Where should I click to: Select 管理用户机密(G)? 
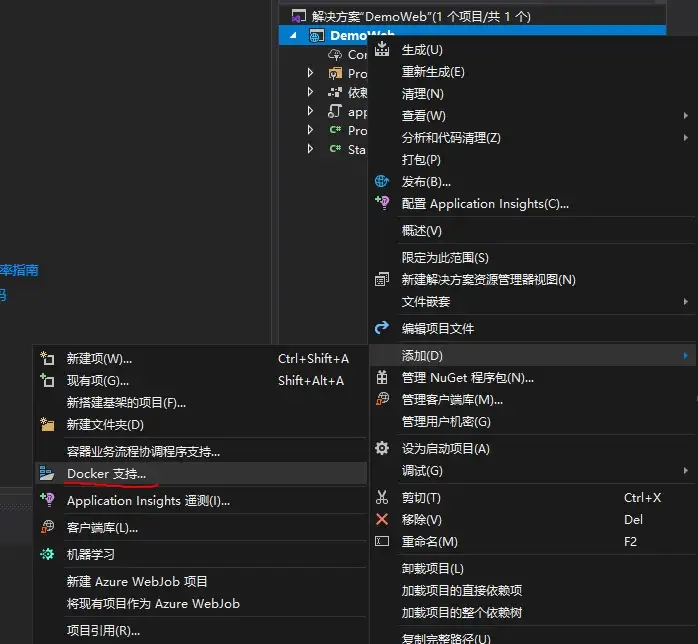(446, 421)
